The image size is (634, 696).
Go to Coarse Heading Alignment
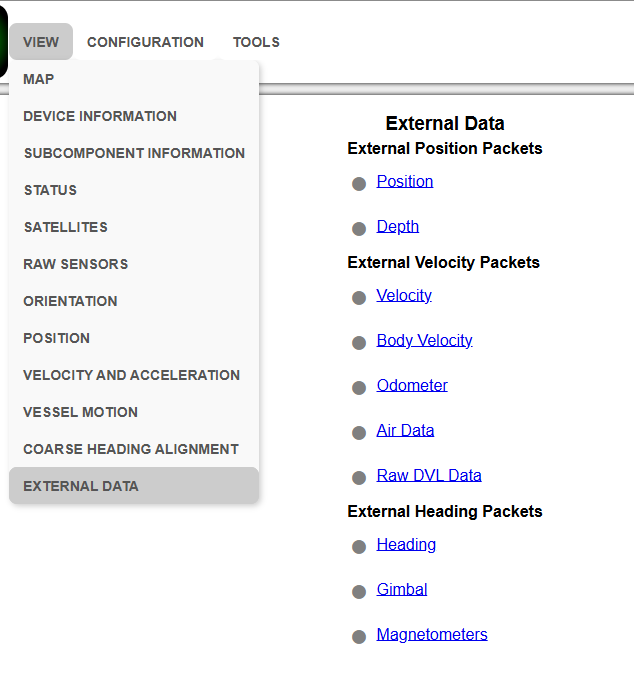(131, 449)
